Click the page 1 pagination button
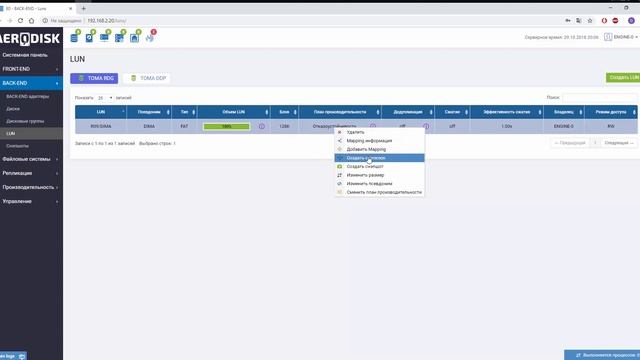Viewport: 640px width, 360px height. pos(595,143)
